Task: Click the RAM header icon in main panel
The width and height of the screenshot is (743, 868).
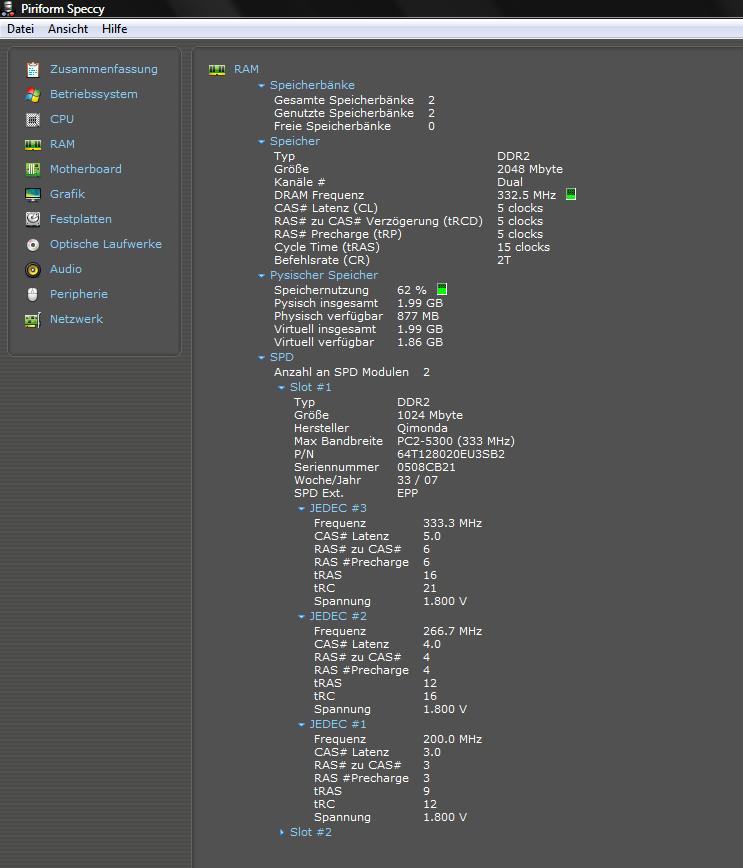Action: [216, 70]
